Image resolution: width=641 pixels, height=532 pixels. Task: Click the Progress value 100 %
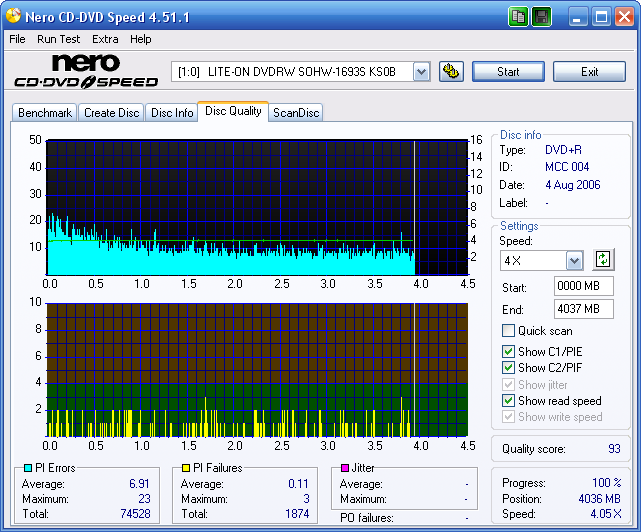coord(607,483)
